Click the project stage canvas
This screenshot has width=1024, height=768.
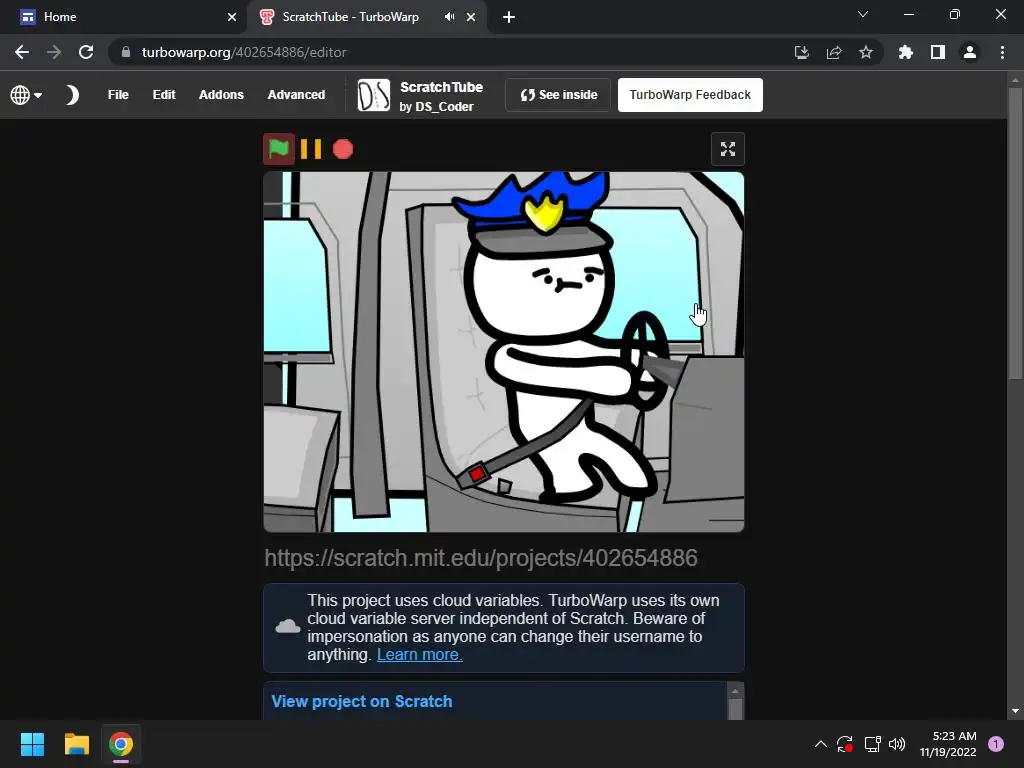(x=504, y=352)
